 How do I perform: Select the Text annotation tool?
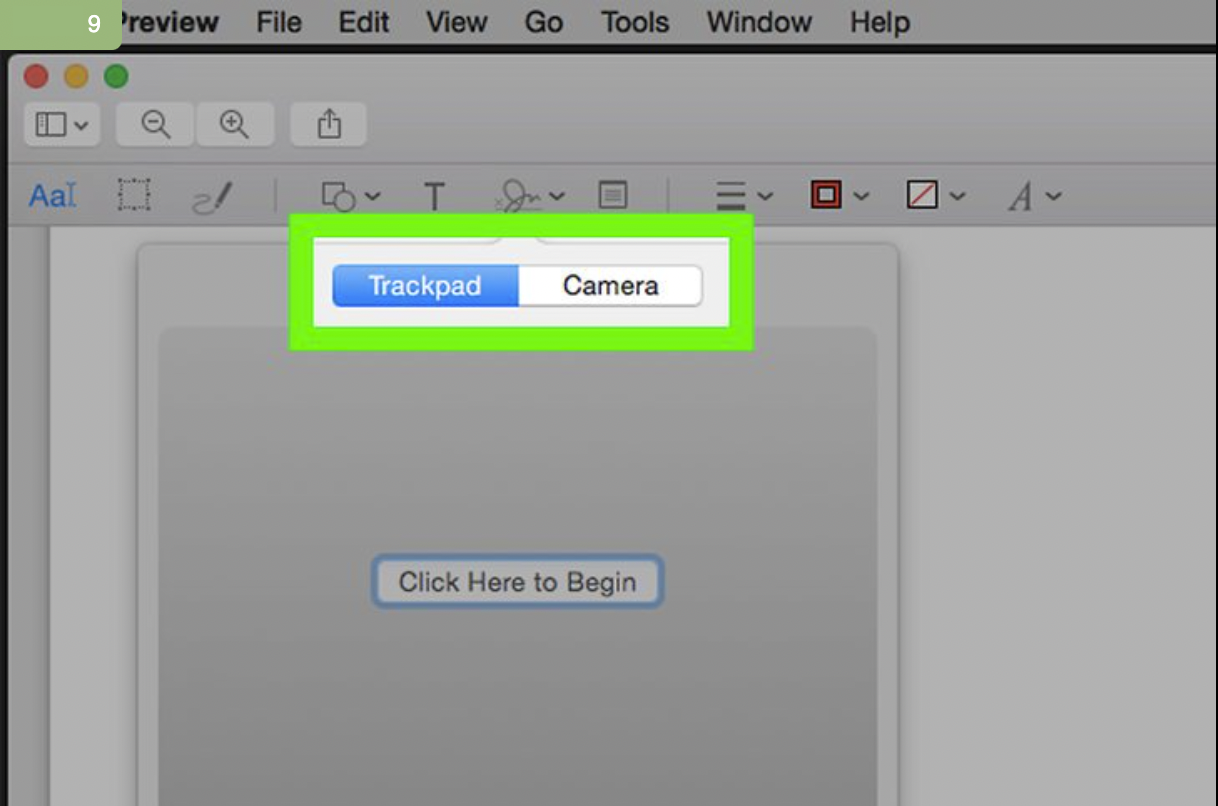coord(434,196)
